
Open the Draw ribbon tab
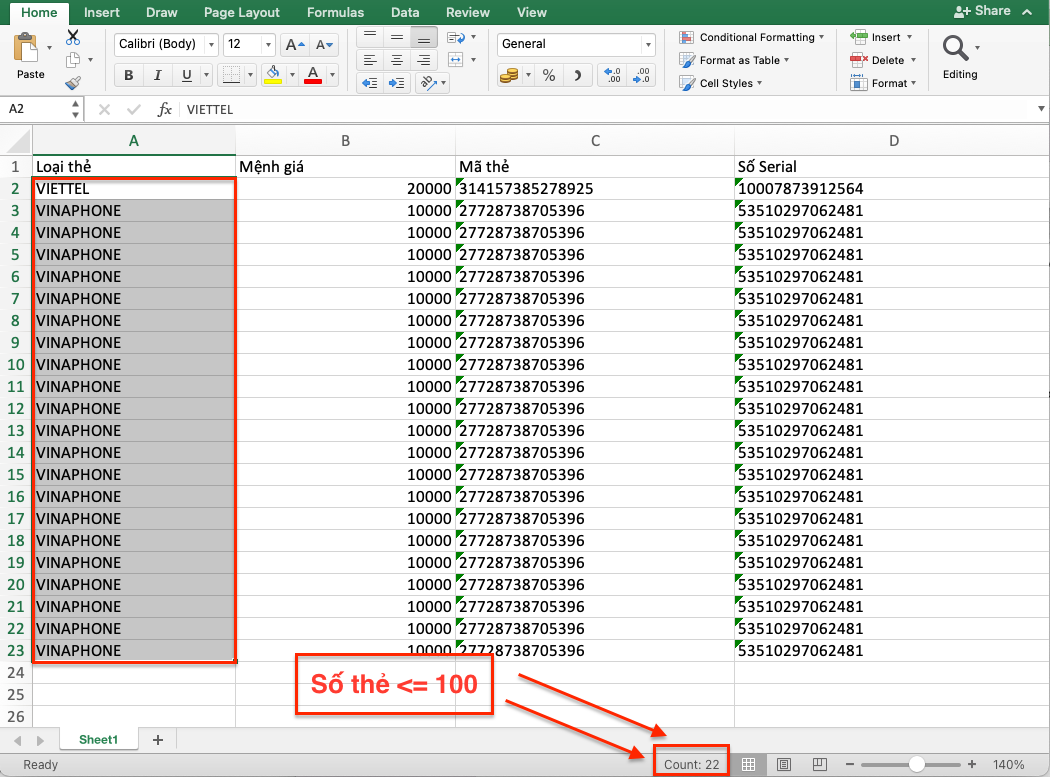162,13
